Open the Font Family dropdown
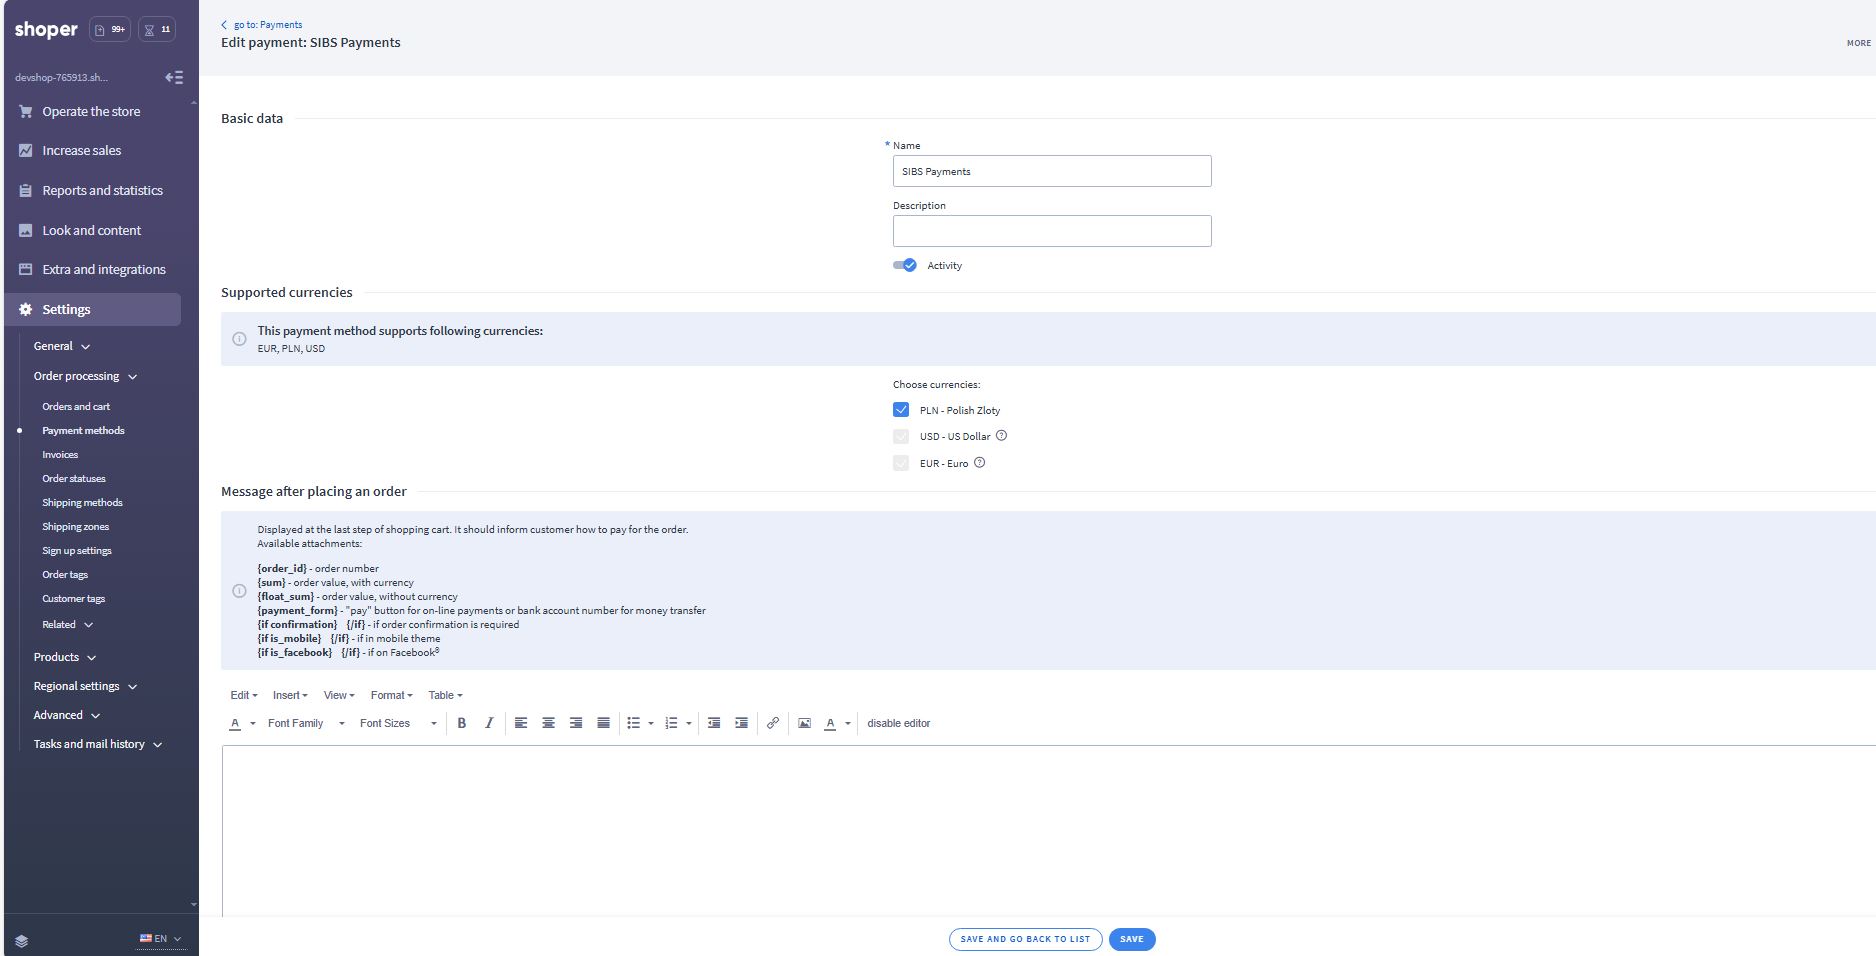 pos(305,723)
